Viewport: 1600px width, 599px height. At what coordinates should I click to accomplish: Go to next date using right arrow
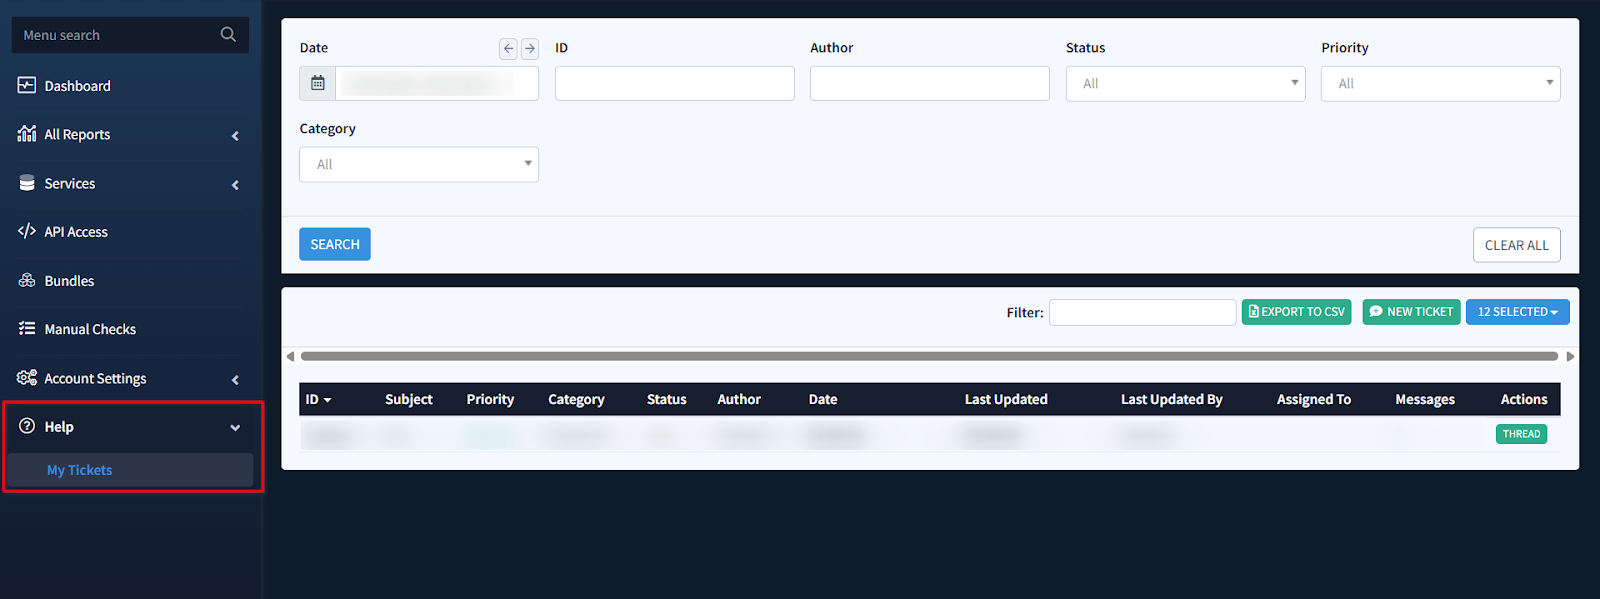click(530, 48)
